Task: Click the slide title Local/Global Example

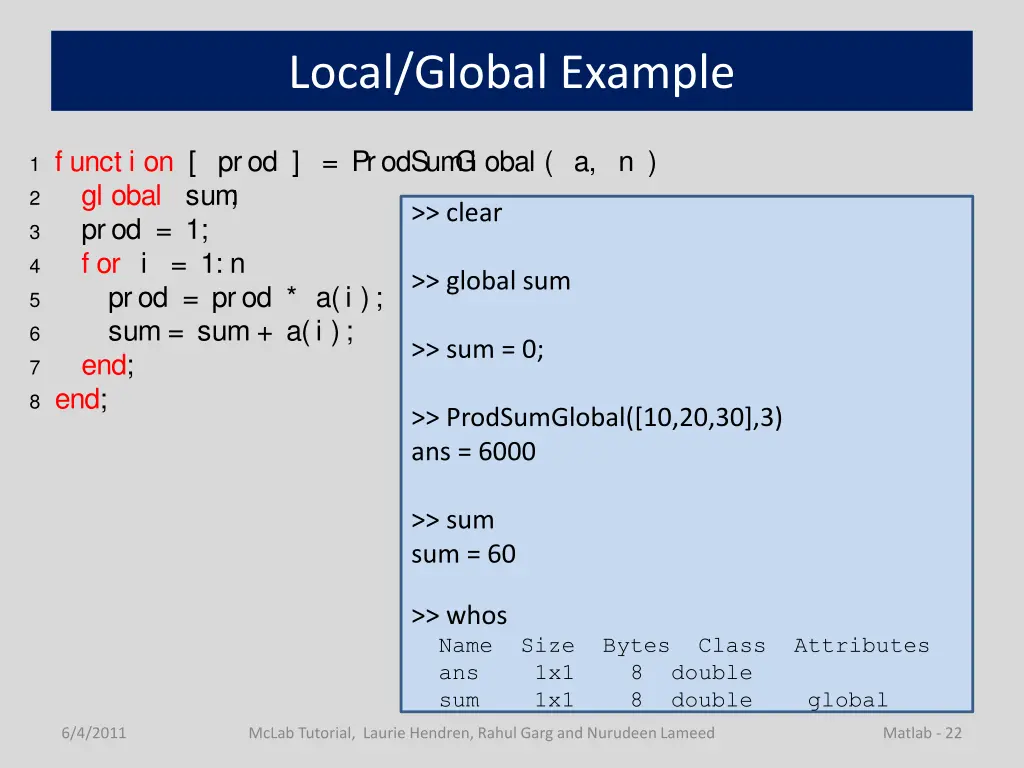Action: click(x=510, y=71)
